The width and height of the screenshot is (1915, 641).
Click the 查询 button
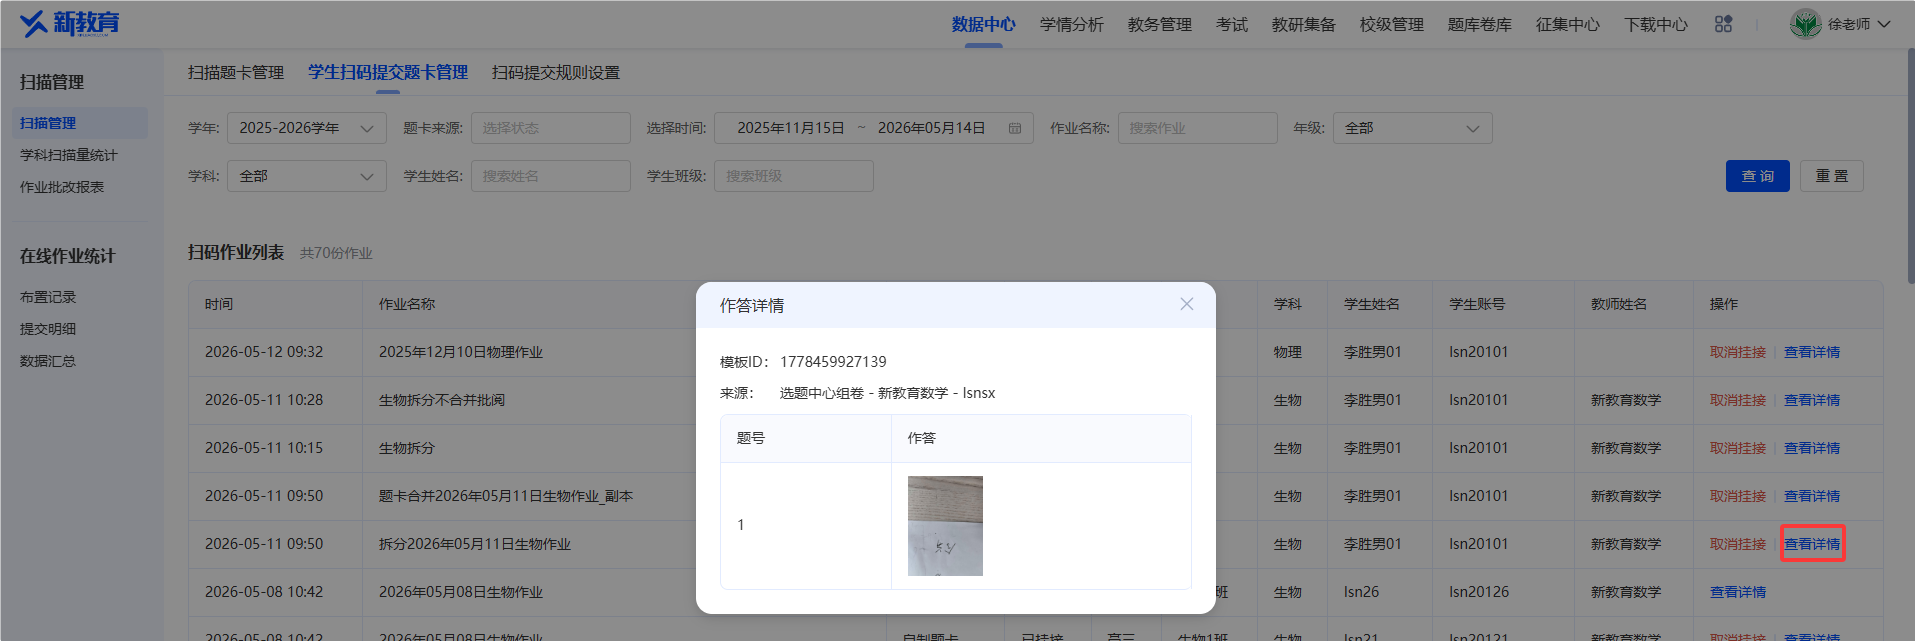[x=1758, y=176]
